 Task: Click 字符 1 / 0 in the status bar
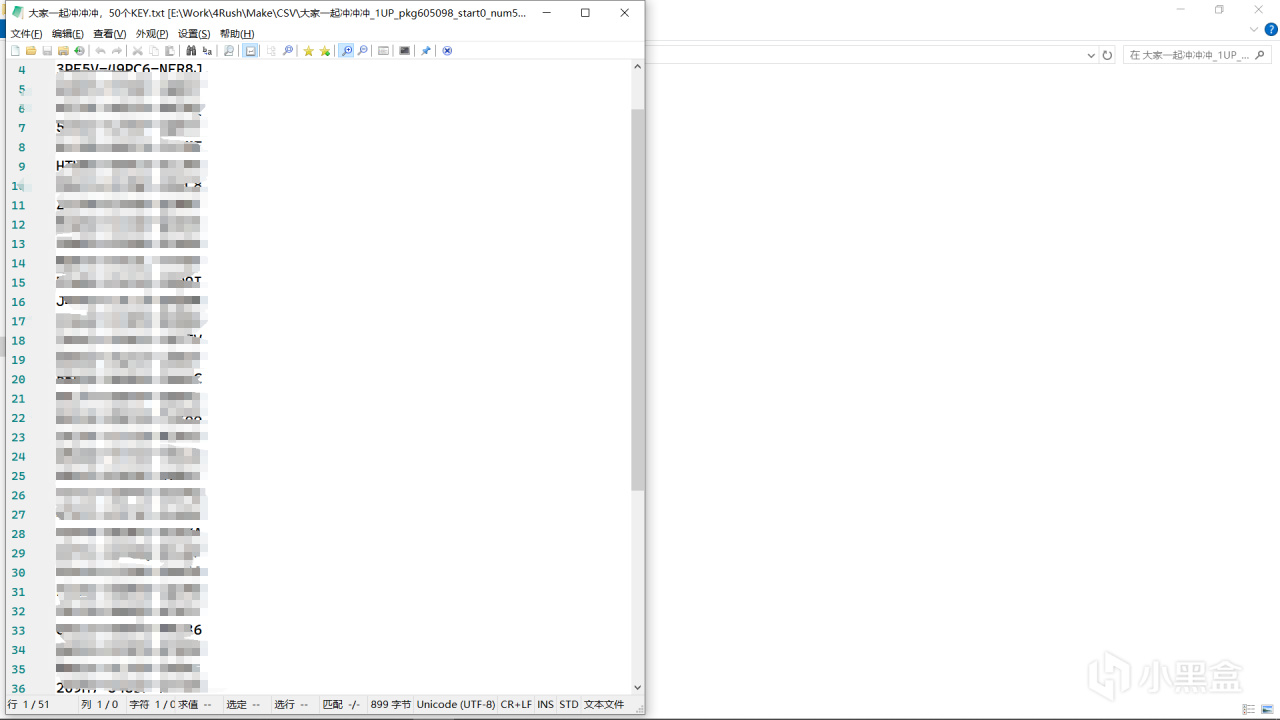[x=152, y=705]
